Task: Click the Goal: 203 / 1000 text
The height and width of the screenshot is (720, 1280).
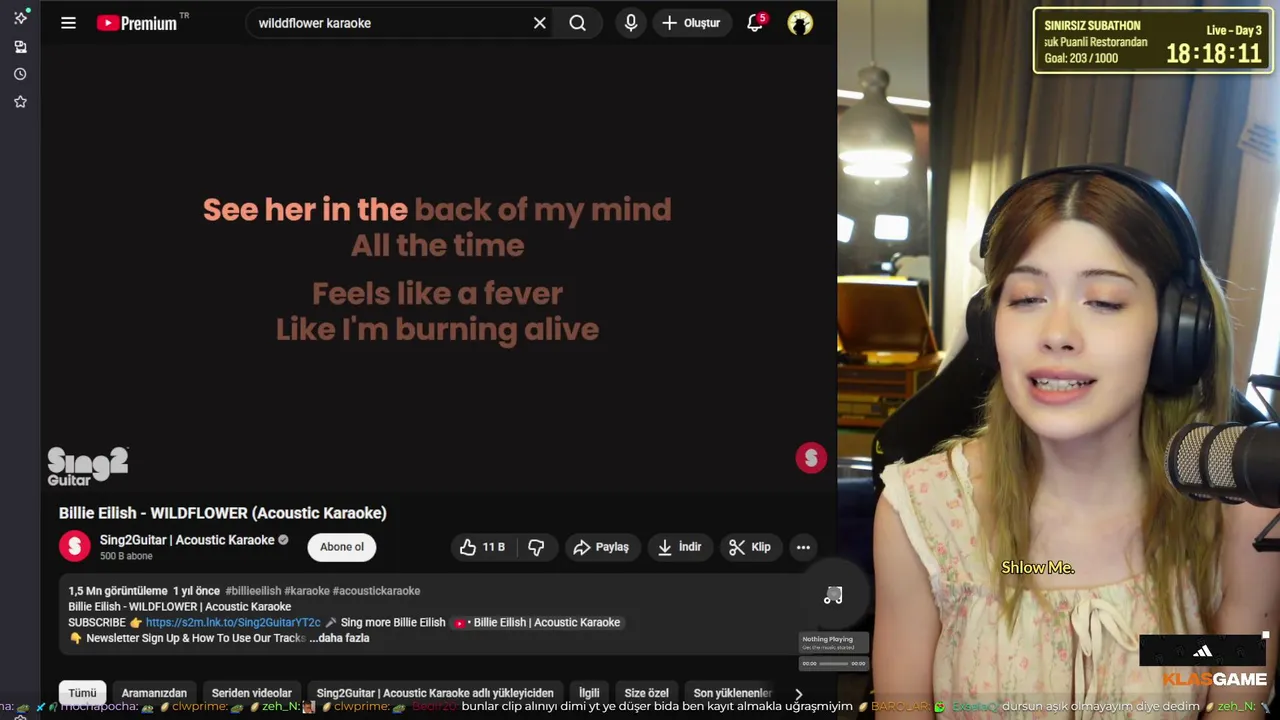Action: (x=1081, y=58)
